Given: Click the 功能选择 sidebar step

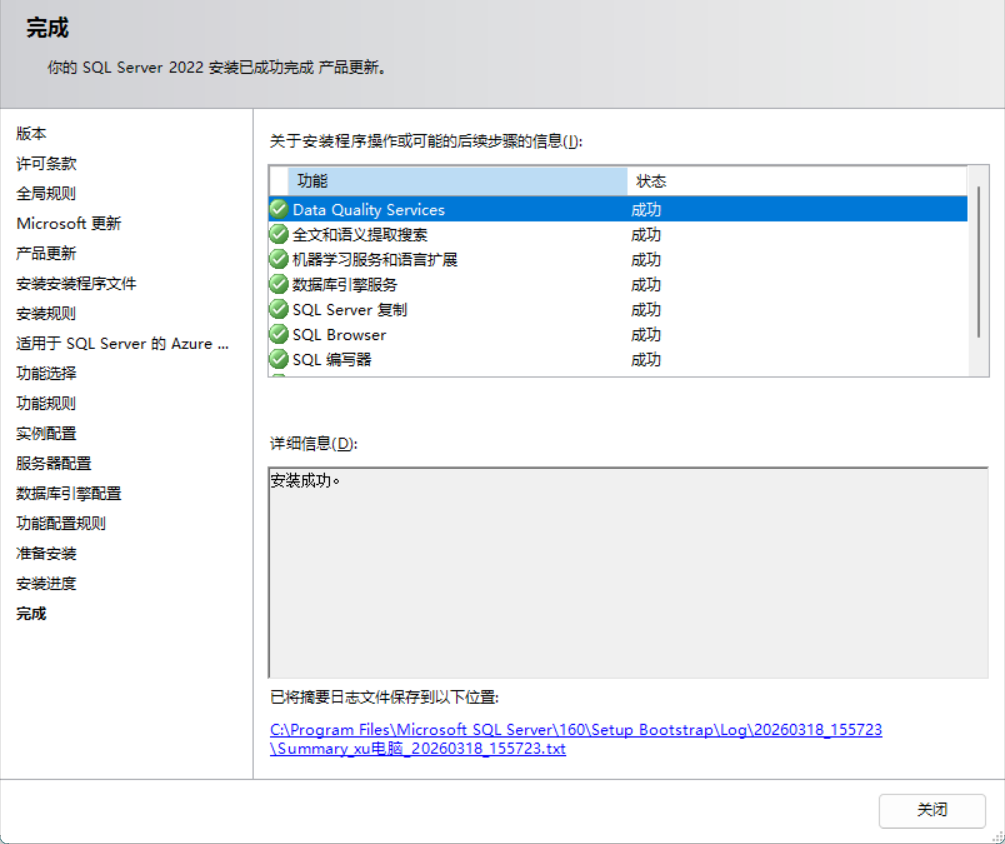Looking at the screenshot, I should click(46, 373).
